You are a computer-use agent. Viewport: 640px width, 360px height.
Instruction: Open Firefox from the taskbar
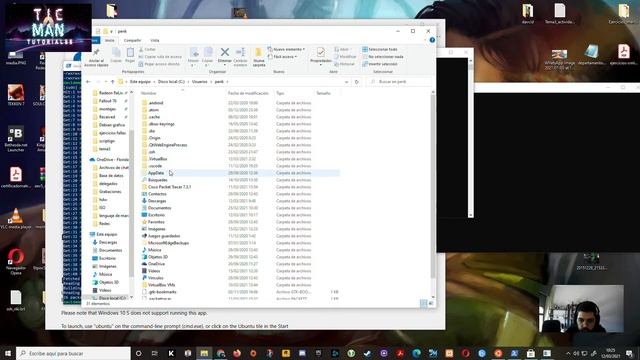pyautogui.click(x=237, y=353)
